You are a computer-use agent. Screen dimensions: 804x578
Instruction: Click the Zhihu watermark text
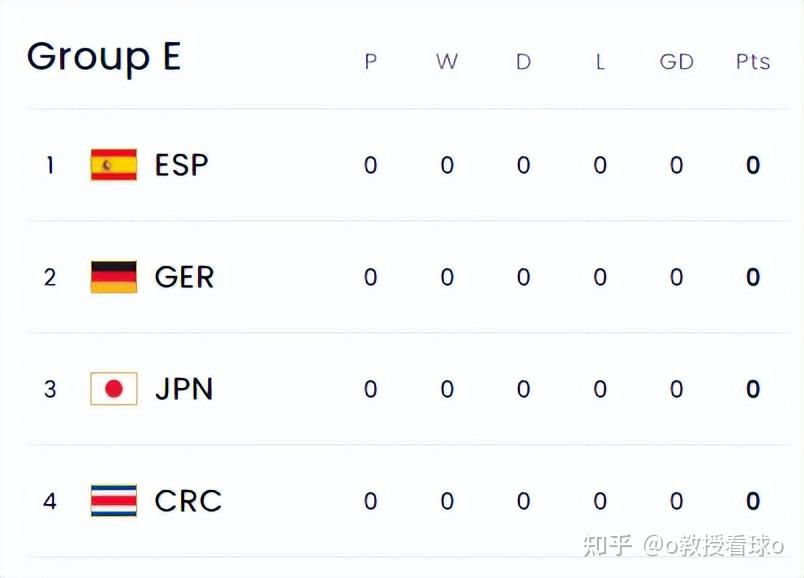(683, 546)
